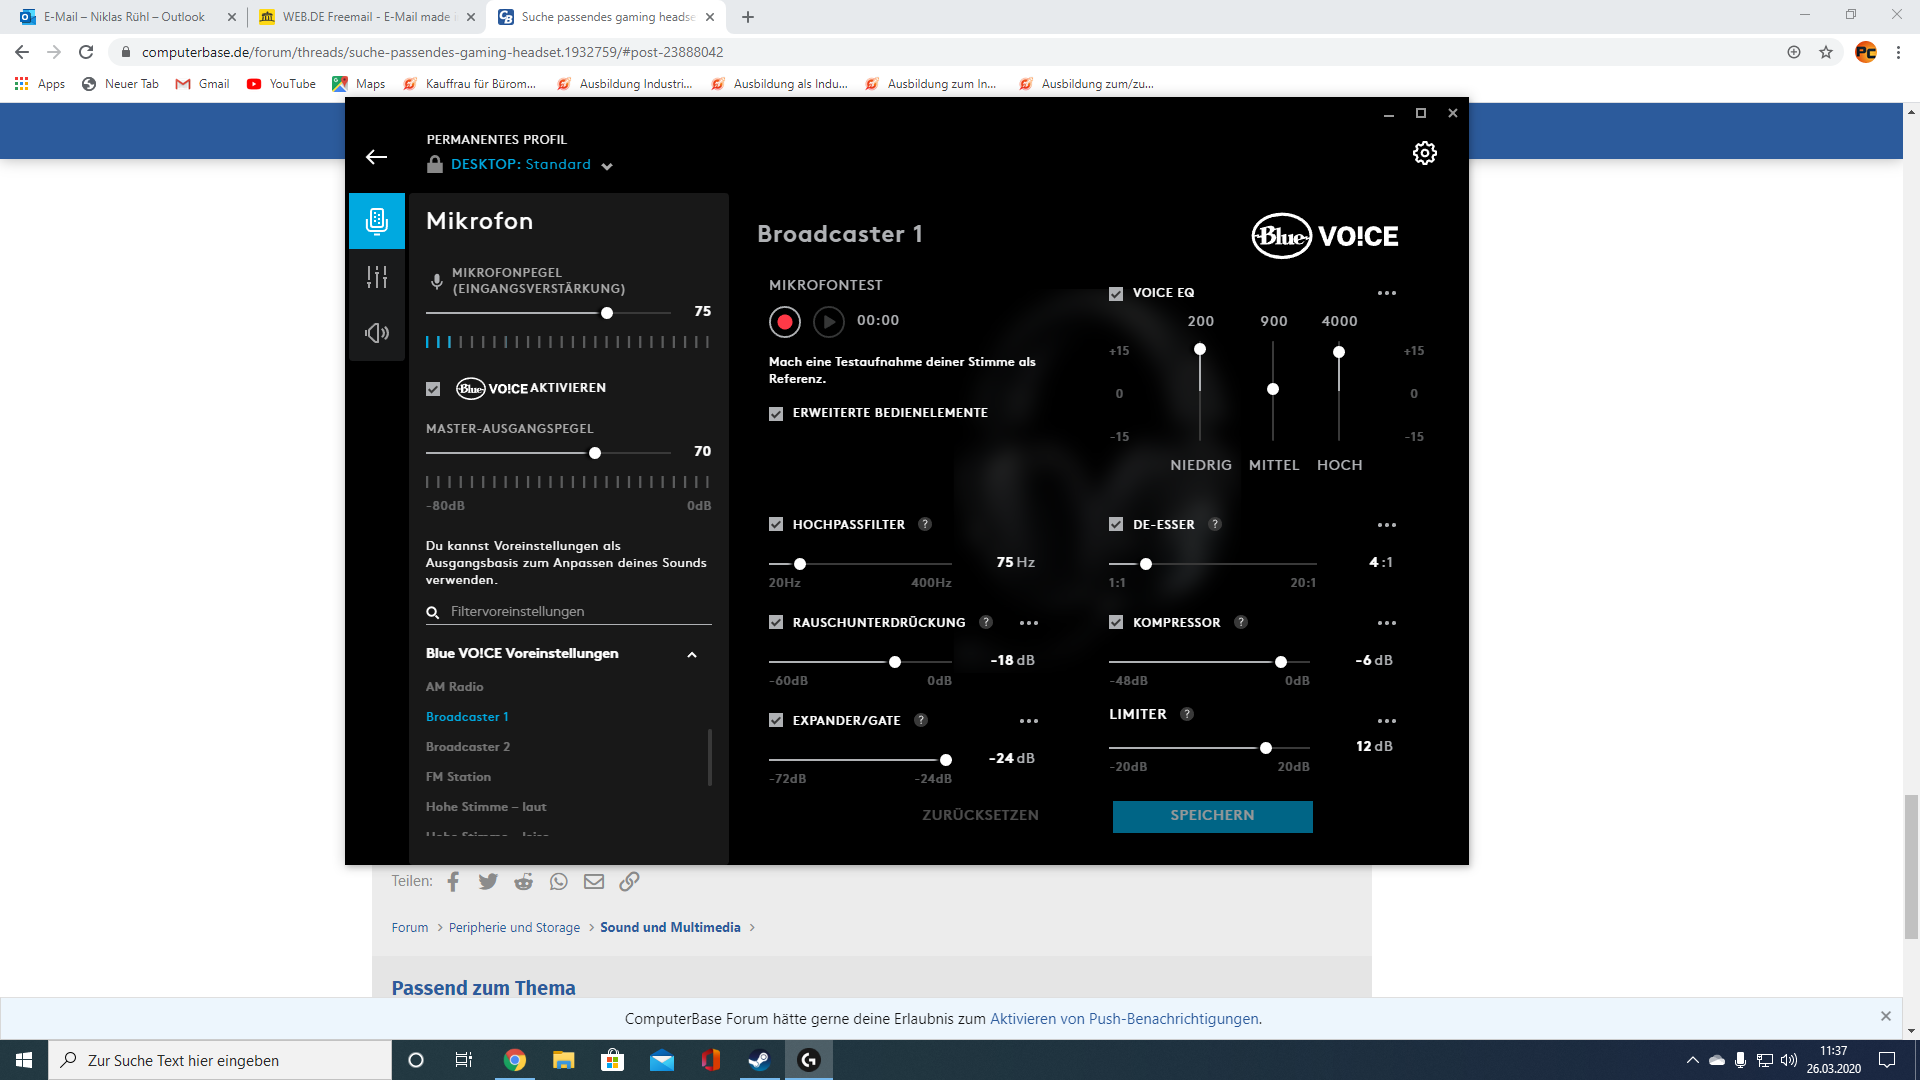Viewport: 1920px width, 1080px height.
Task: Select the FM Station preset
Action: coord(458,777)
